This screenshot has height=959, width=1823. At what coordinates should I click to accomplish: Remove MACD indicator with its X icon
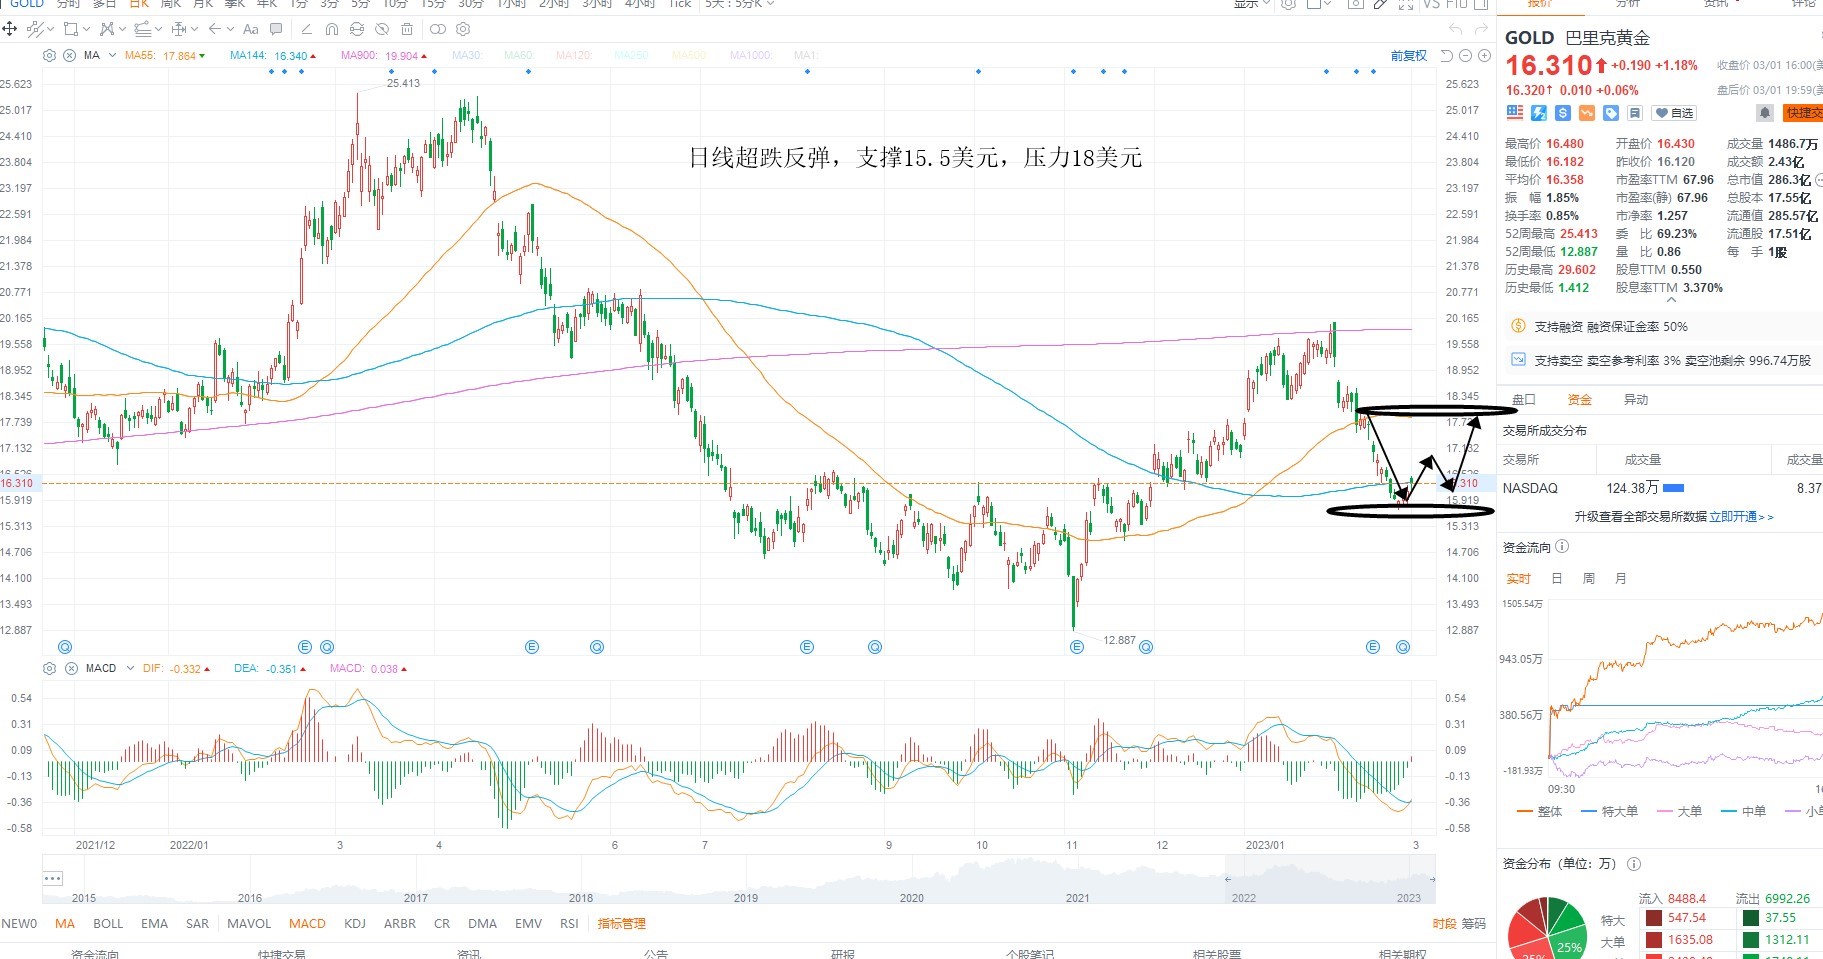[69, 668]
